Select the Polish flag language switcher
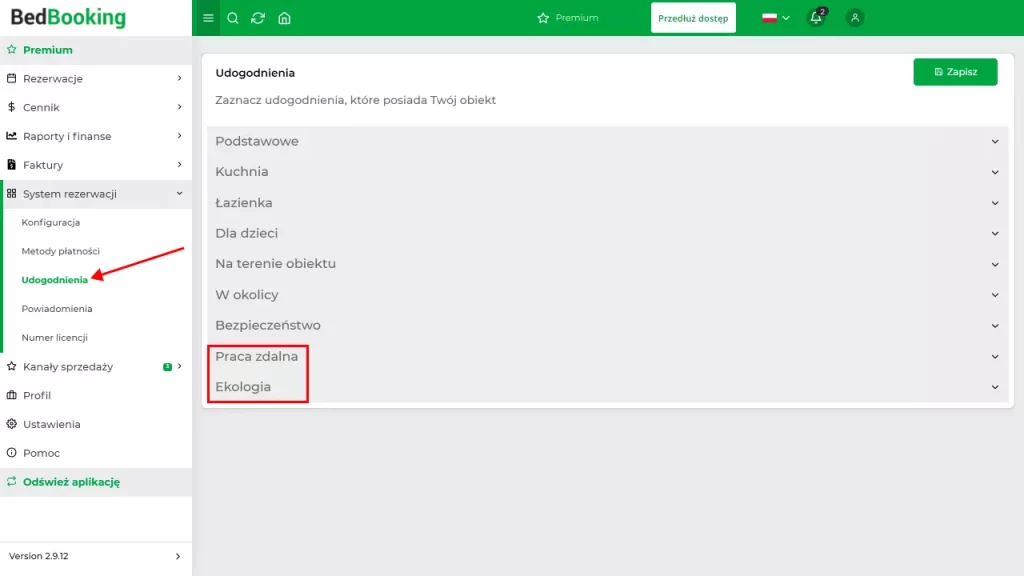Viewport: 1024px width, 576px height. pyautogui.click(x=770, y=17)
